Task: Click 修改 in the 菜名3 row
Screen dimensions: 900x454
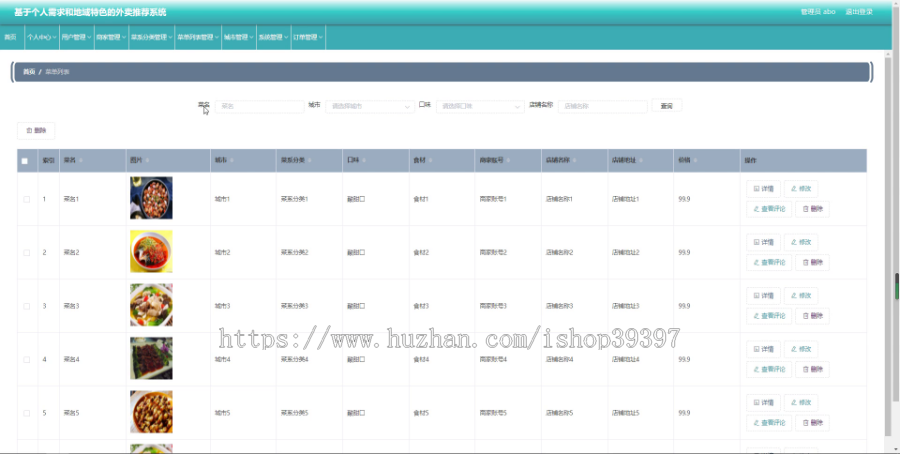Action: tap(801, 295)
